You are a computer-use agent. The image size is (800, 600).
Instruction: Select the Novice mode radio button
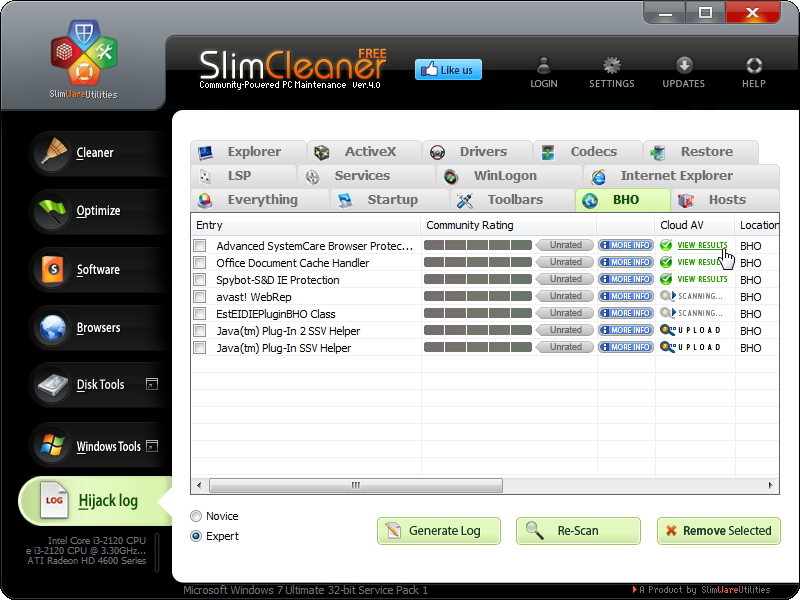click(196, 516)
